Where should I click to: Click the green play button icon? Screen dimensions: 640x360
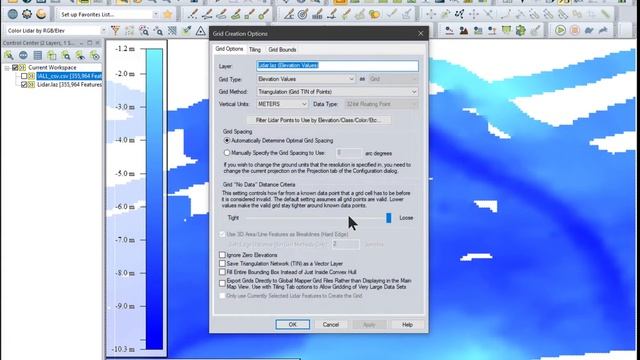click(x=560, y=30)
